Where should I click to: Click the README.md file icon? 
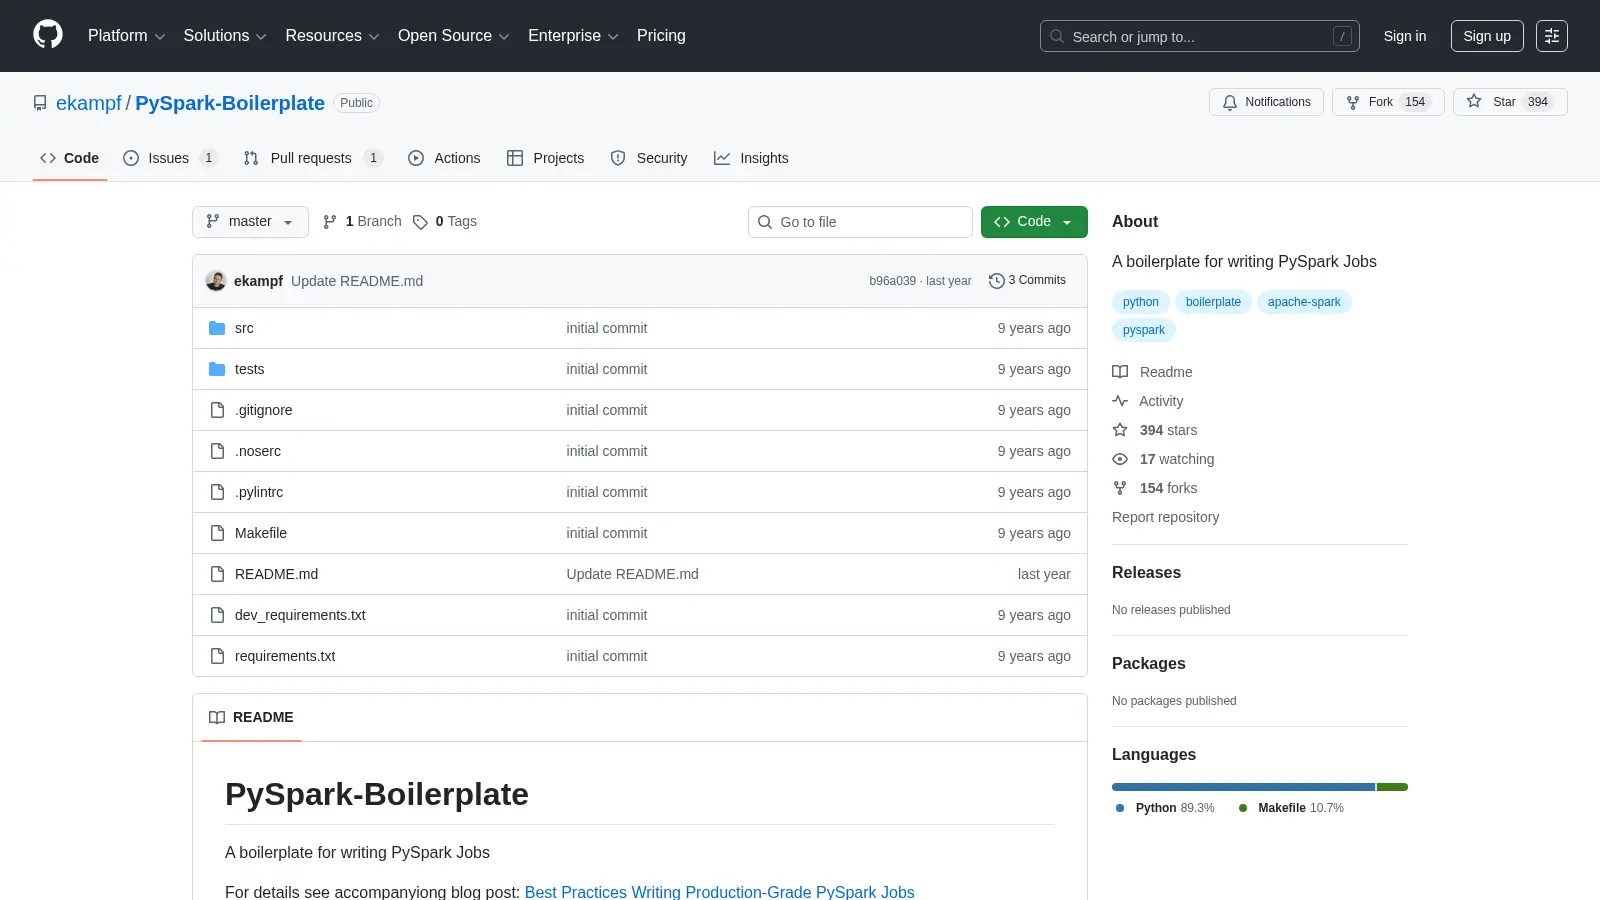[x=217, y=574]
